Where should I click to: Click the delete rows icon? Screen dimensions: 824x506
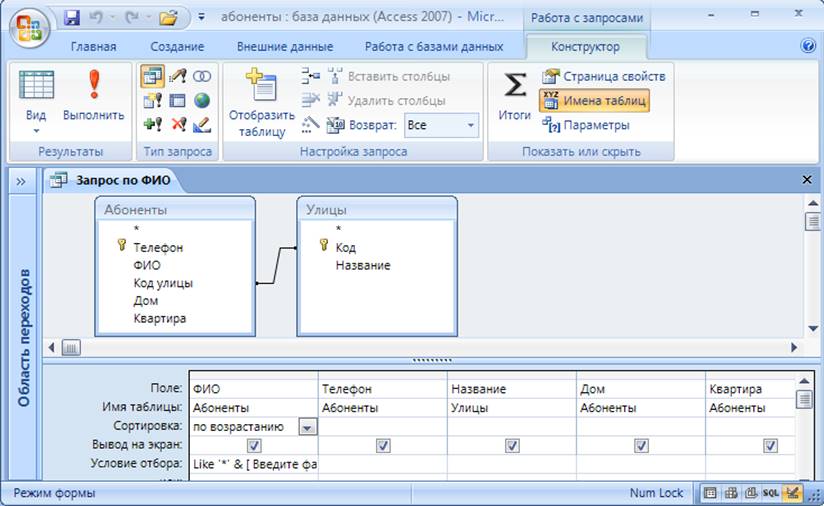[x=311, y=100]
